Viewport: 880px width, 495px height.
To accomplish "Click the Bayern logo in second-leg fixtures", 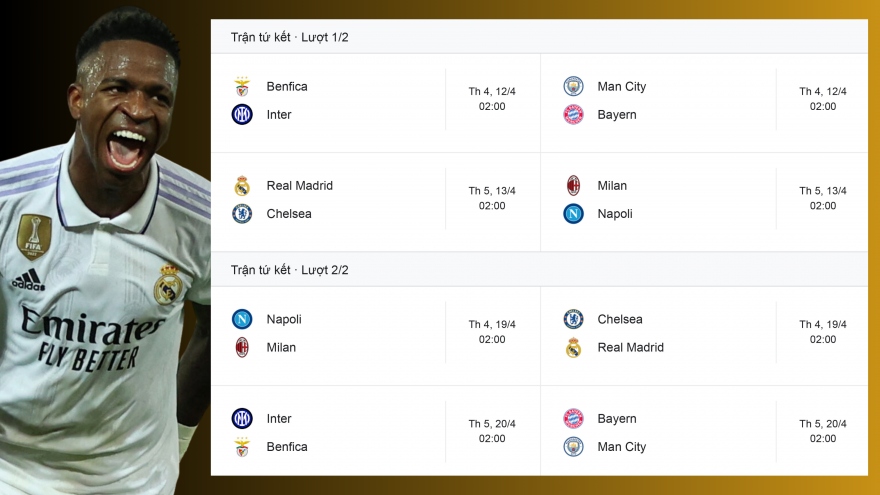I will [573, 419].
